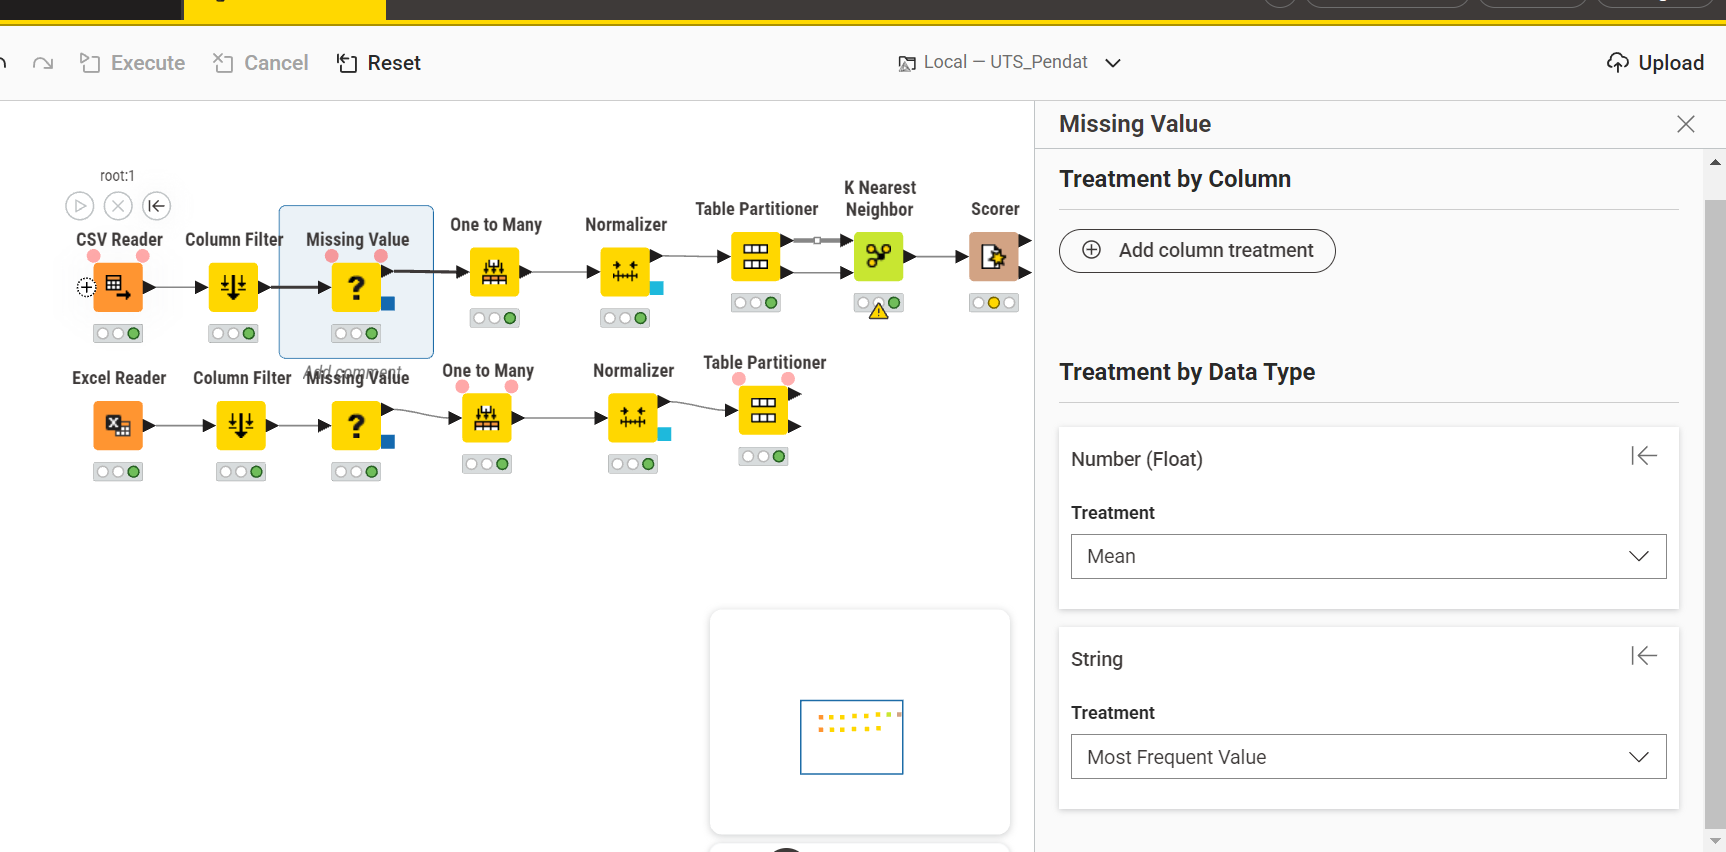This screenshot has width=1726, height=852.
Task: Select the K Nearest Neighbor node
Action: tap(879, 256)
